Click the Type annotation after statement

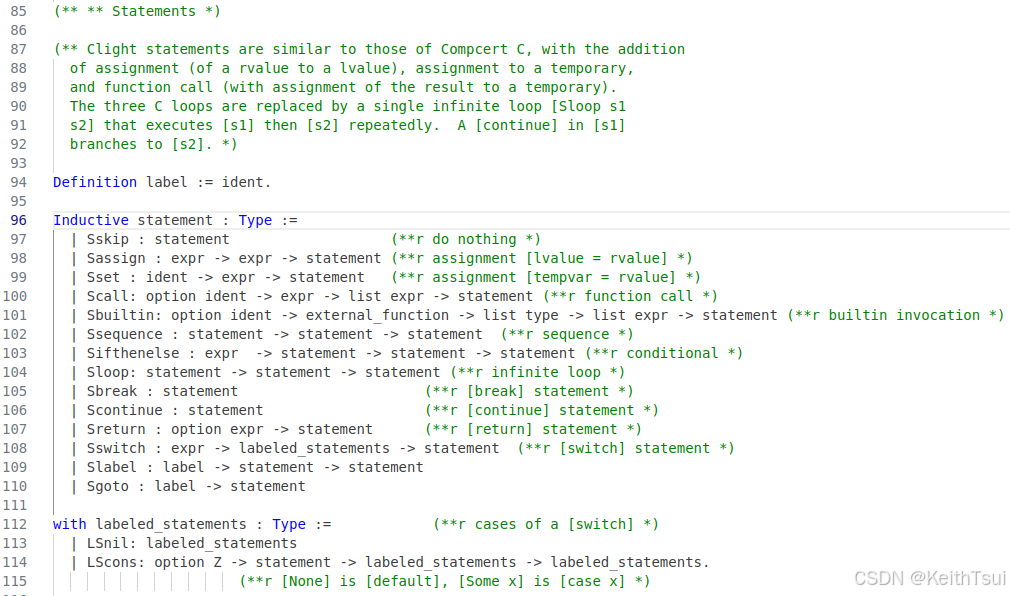tap(255, 220)
